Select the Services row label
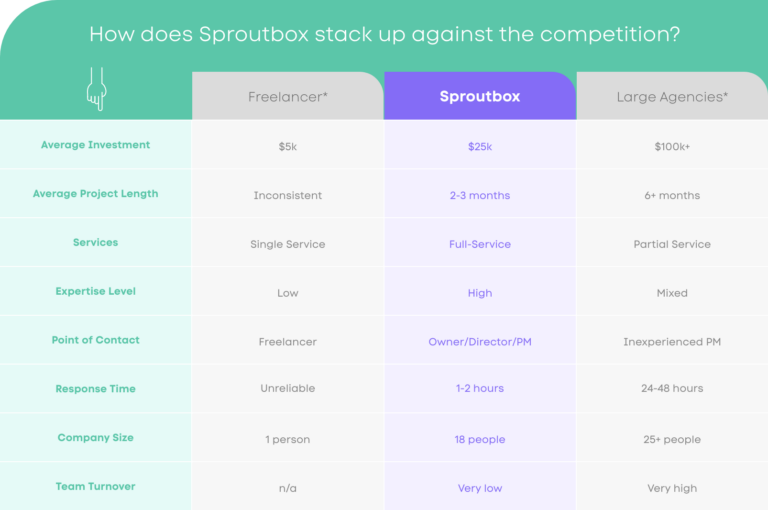 click(95, 243)
